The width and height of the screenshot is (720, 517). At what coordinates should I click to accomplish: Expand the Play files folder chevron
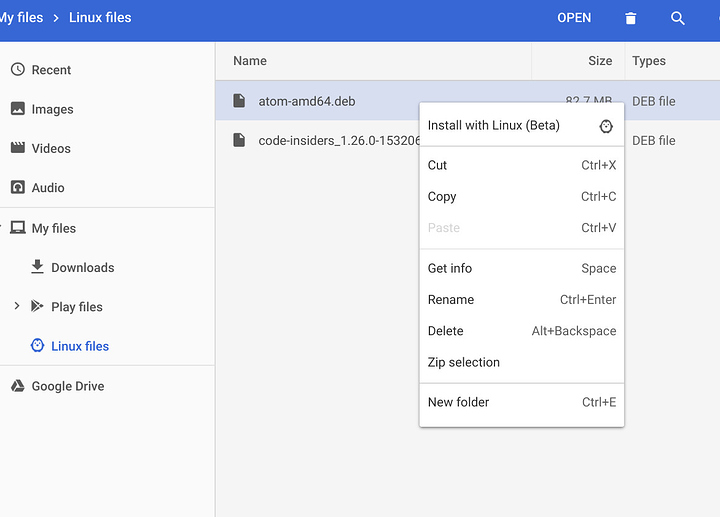point(17,306)
